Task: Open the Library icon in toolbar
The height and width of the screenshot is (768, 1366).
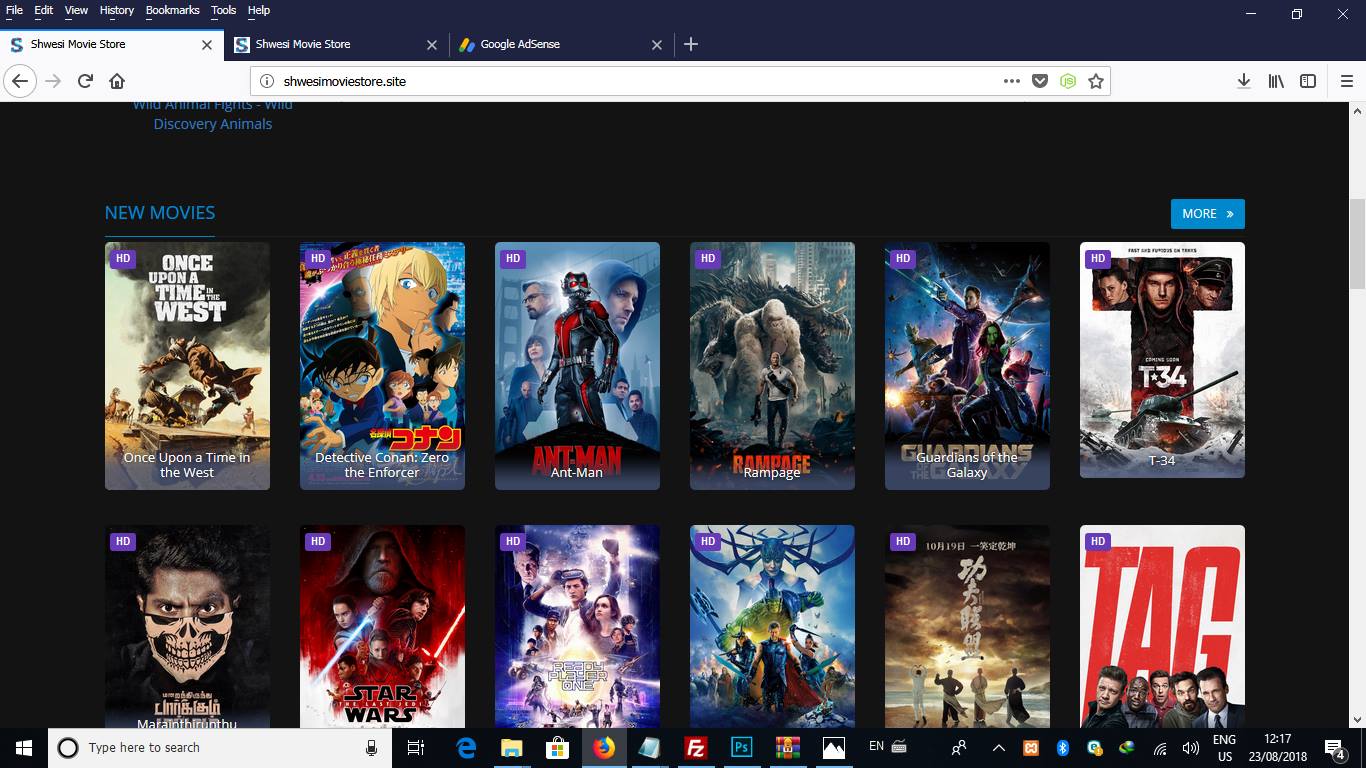Action: click(1276, 81)
